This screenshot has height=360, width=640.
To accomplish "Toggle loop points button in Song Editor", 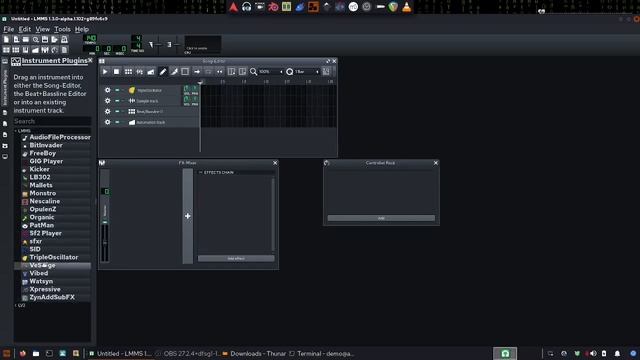I will click(208, 71).
